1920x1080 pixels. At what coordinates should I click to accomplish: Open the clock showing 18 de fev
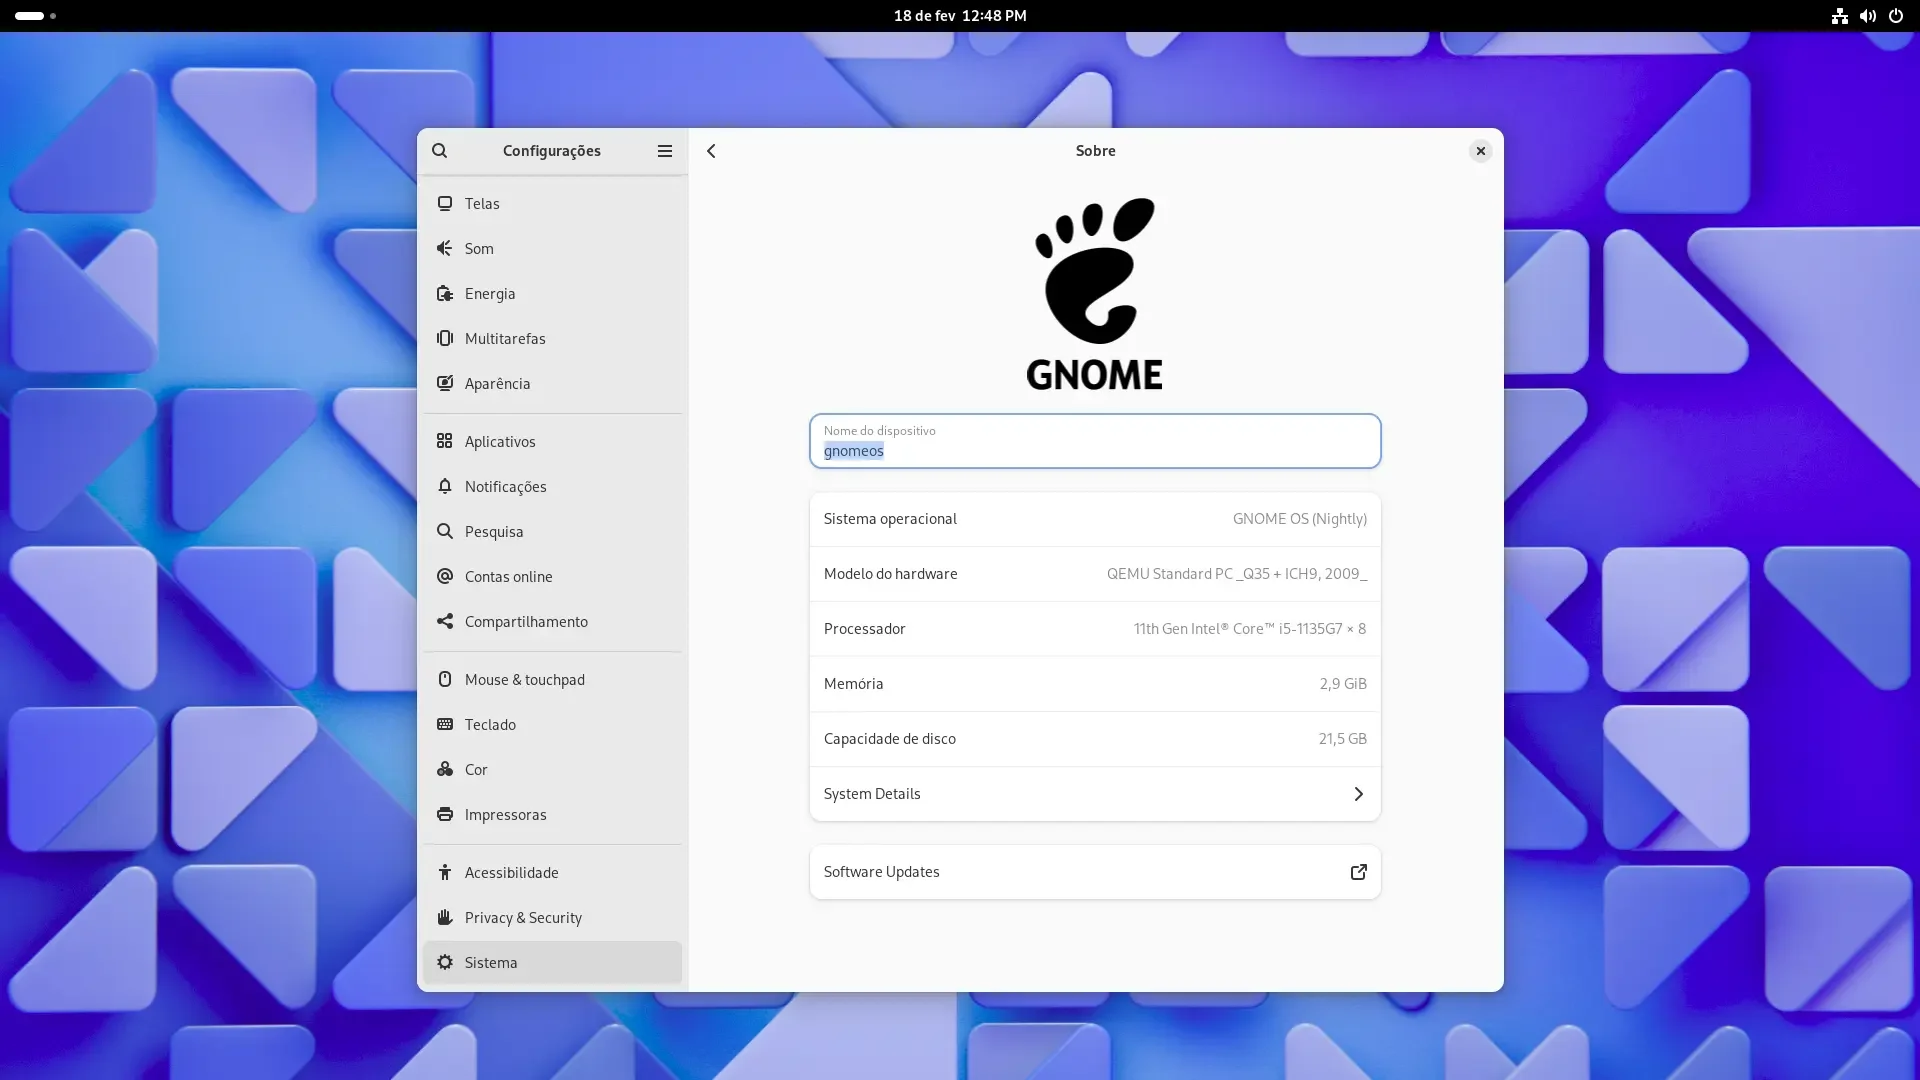click(x=960, y=16)
